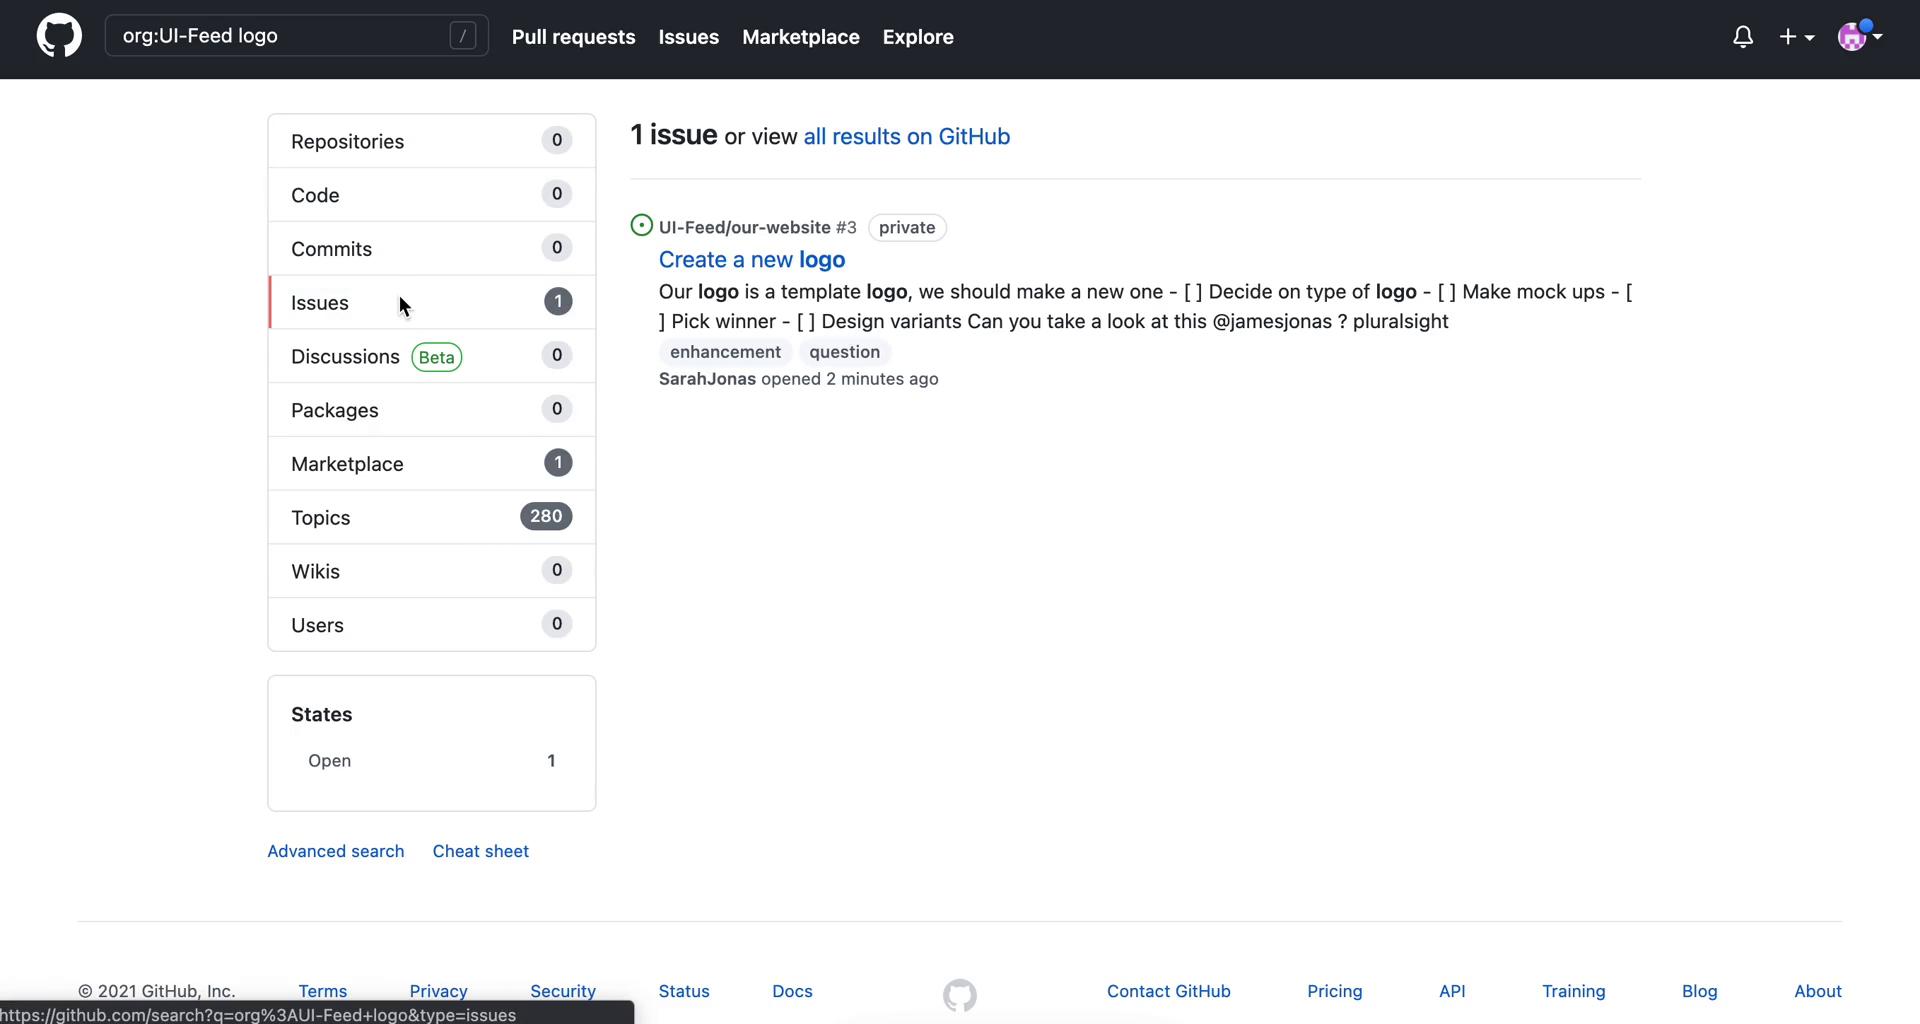Open the Cheat sheet link

(481, 851)
